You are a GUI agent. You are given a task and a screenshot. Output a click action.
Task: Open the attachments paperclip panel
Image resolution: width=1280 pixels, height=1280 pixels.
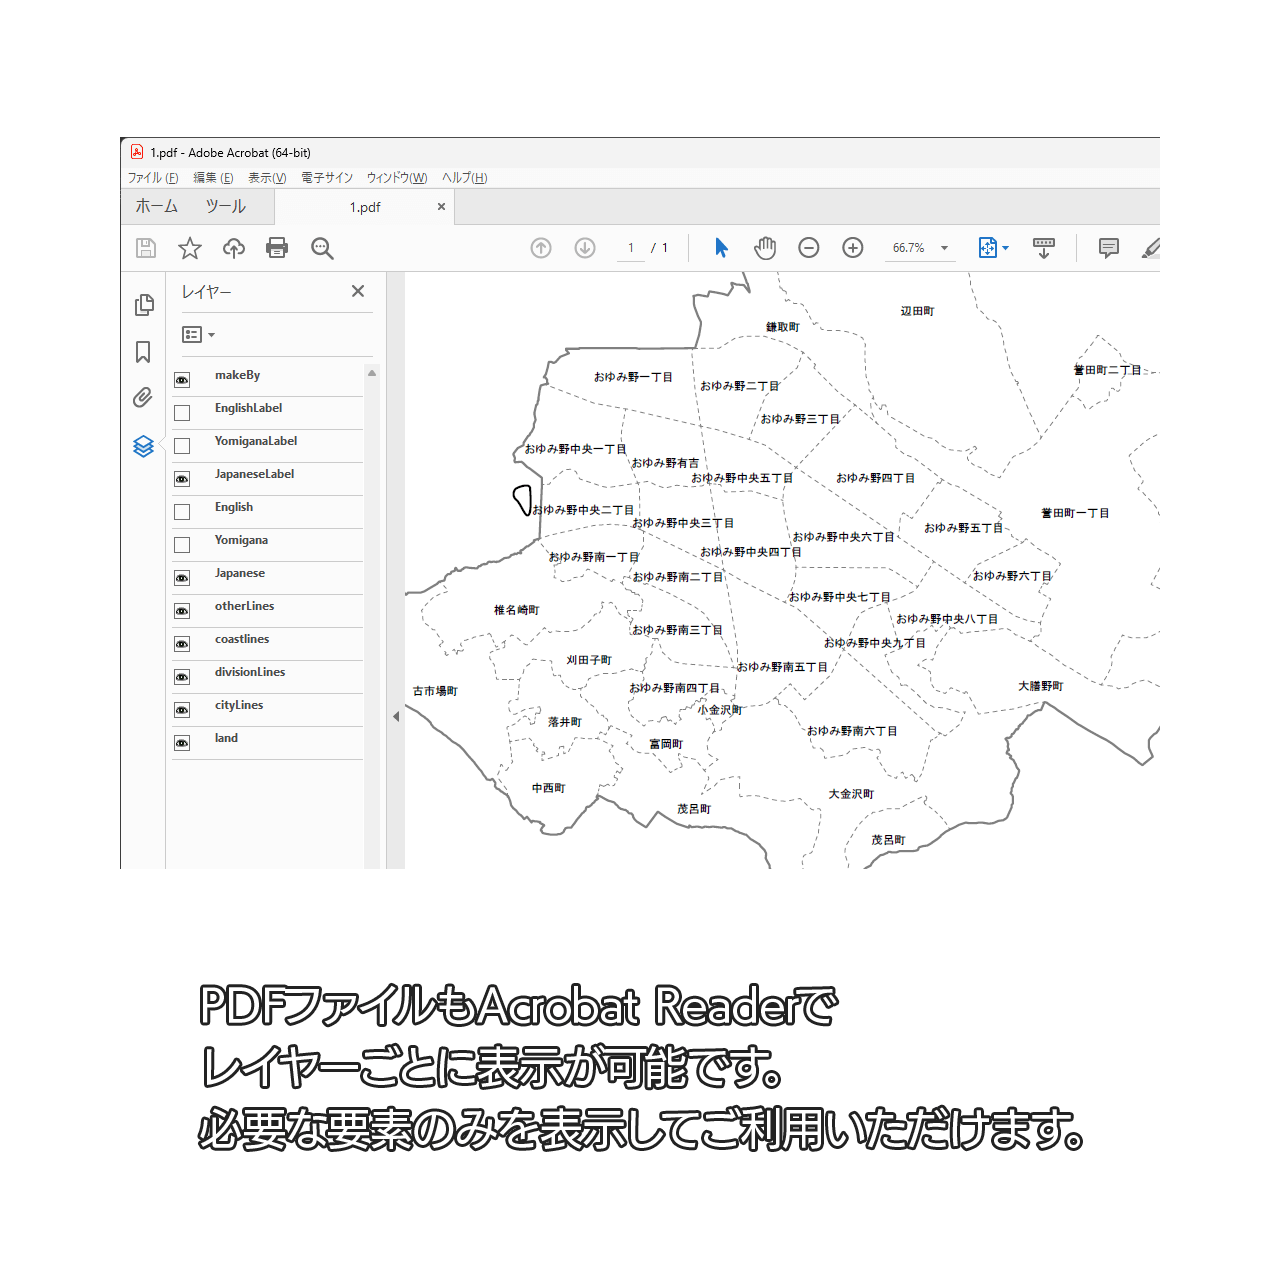point(143,398)
